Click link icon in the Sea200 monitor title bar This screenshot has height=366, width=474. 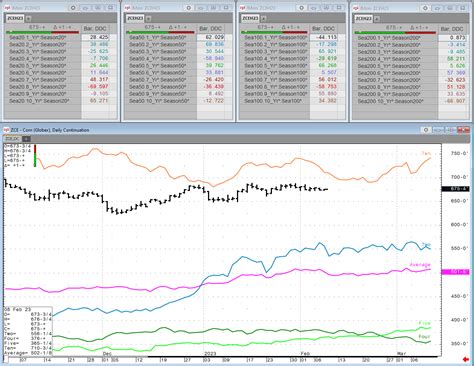[x=437, y=8]
